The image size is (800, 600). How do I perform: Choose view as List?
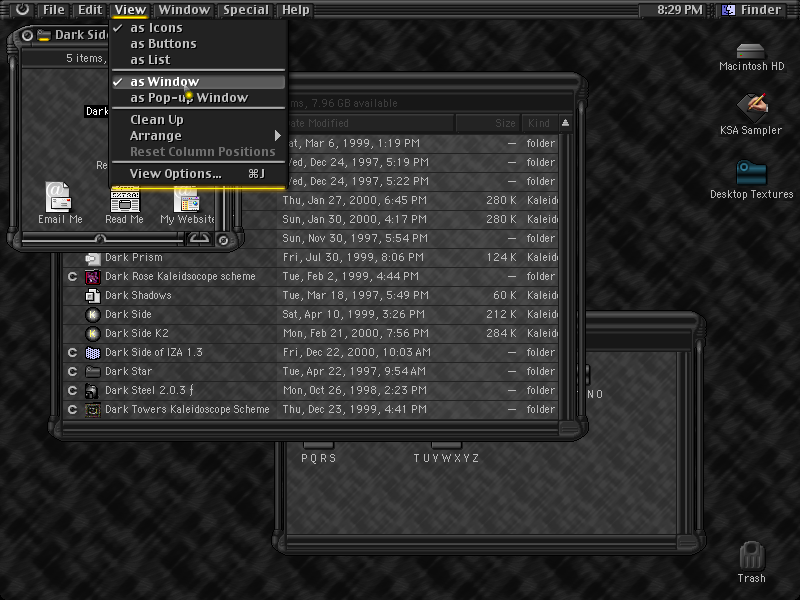pyautogui.click(x=198, y=60)
